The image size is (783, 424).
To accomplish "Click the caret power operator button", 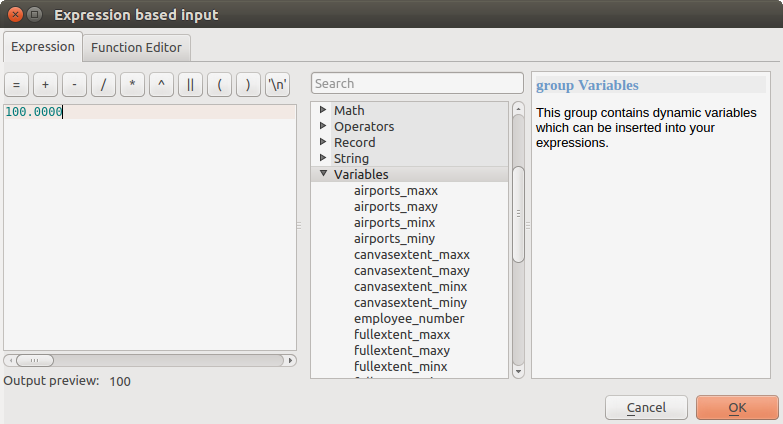I will (x=161, y=85).
